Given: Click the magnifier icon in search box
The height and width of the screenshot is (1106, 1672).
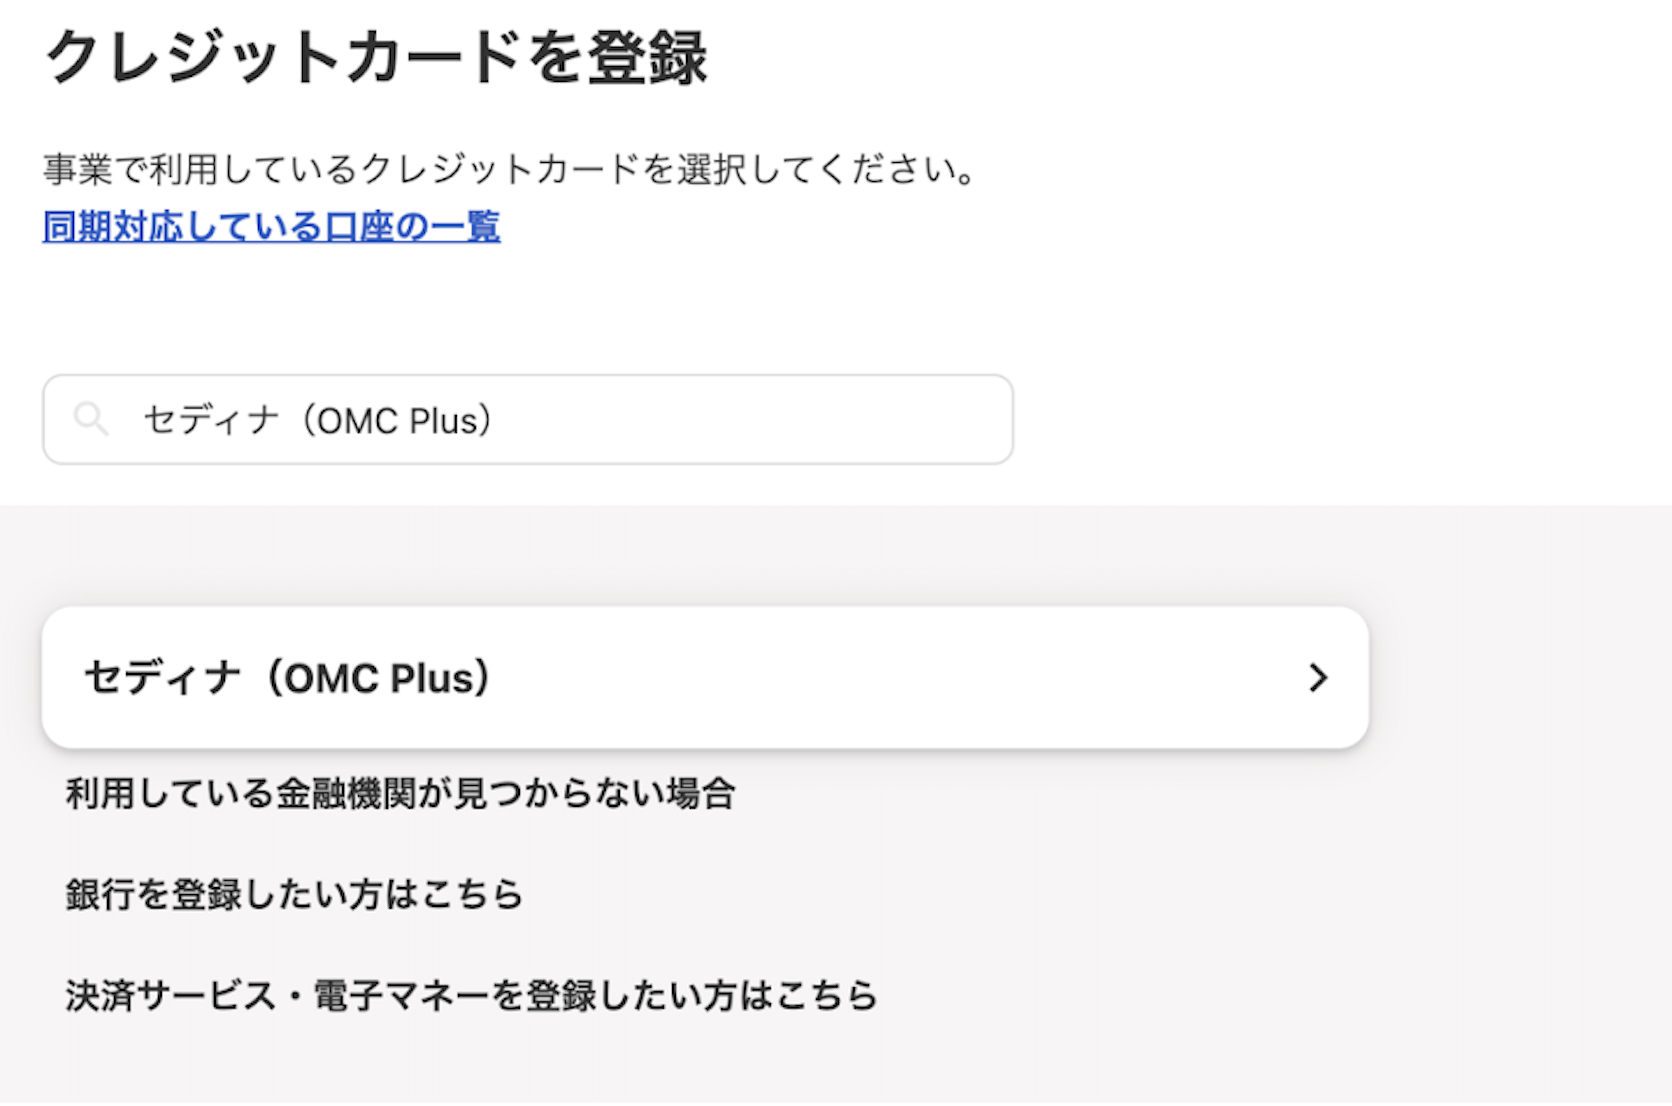Looking at the screenshot, I should pos(91,419).
